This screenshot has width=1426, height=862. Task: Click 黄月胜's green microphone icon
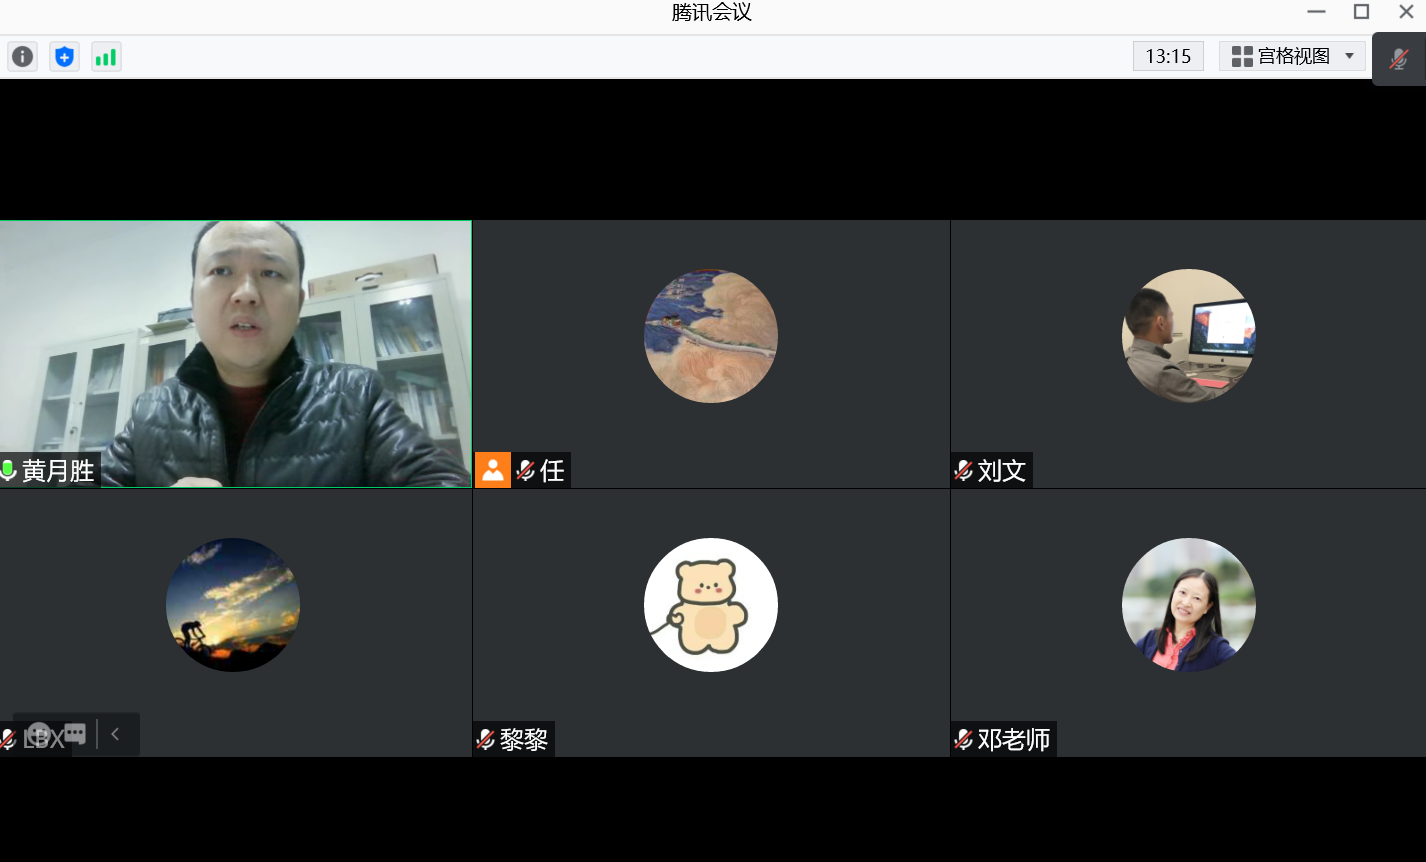pos(9,470)
